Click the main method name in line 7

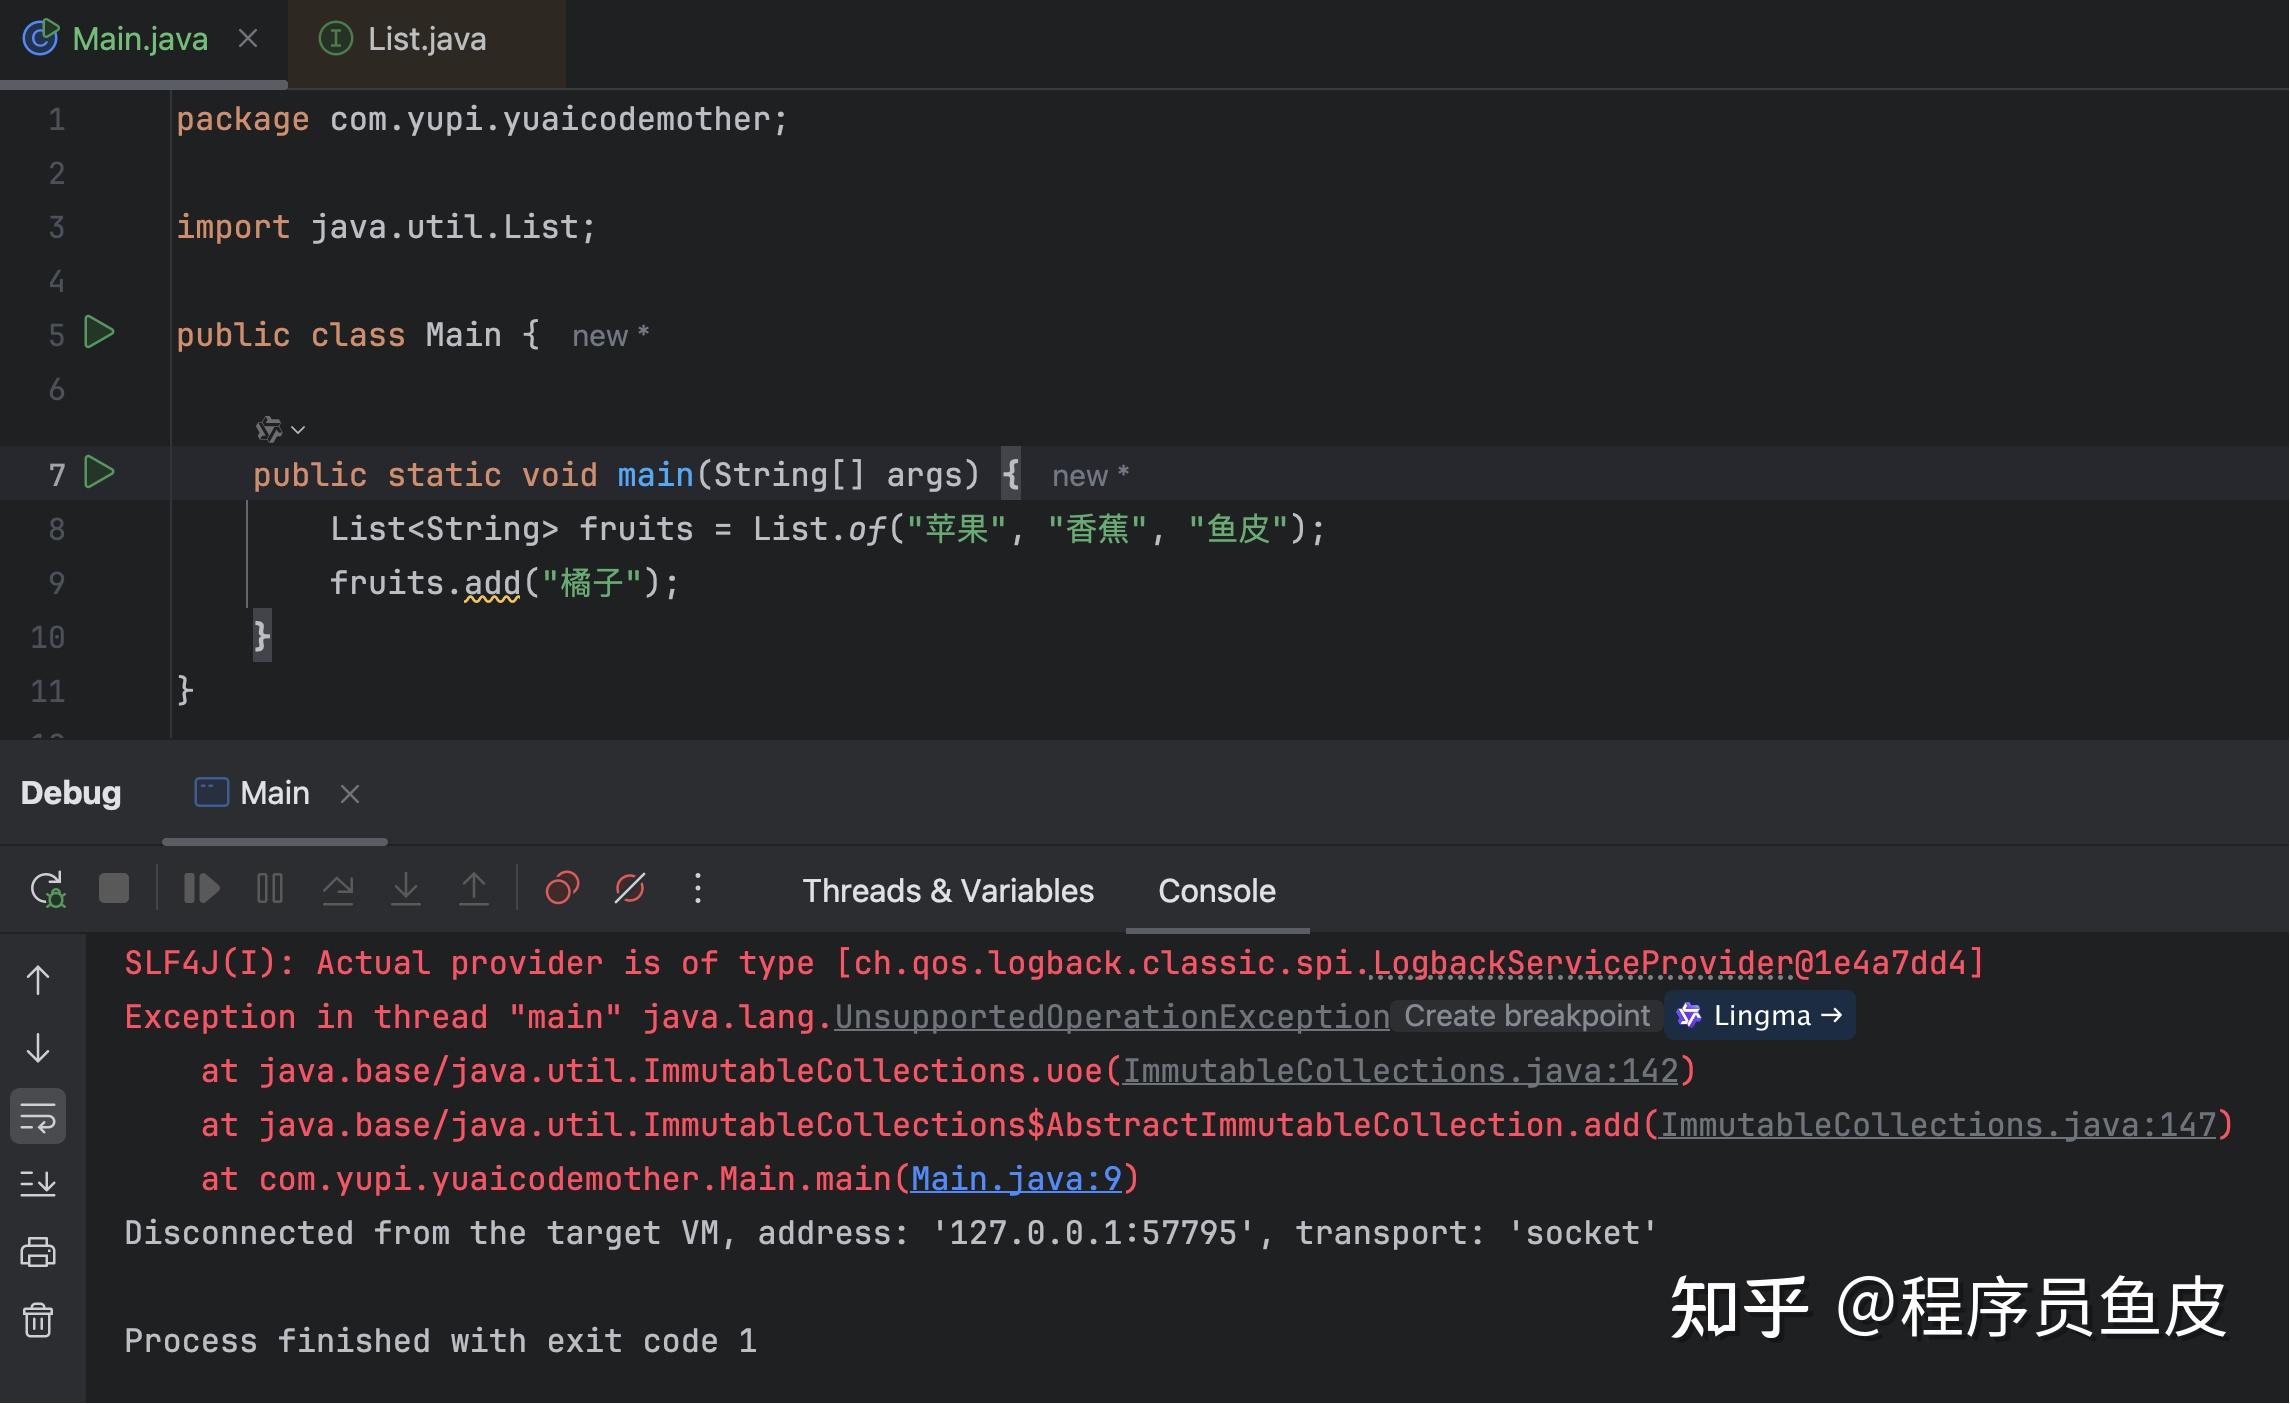[655, 474]
